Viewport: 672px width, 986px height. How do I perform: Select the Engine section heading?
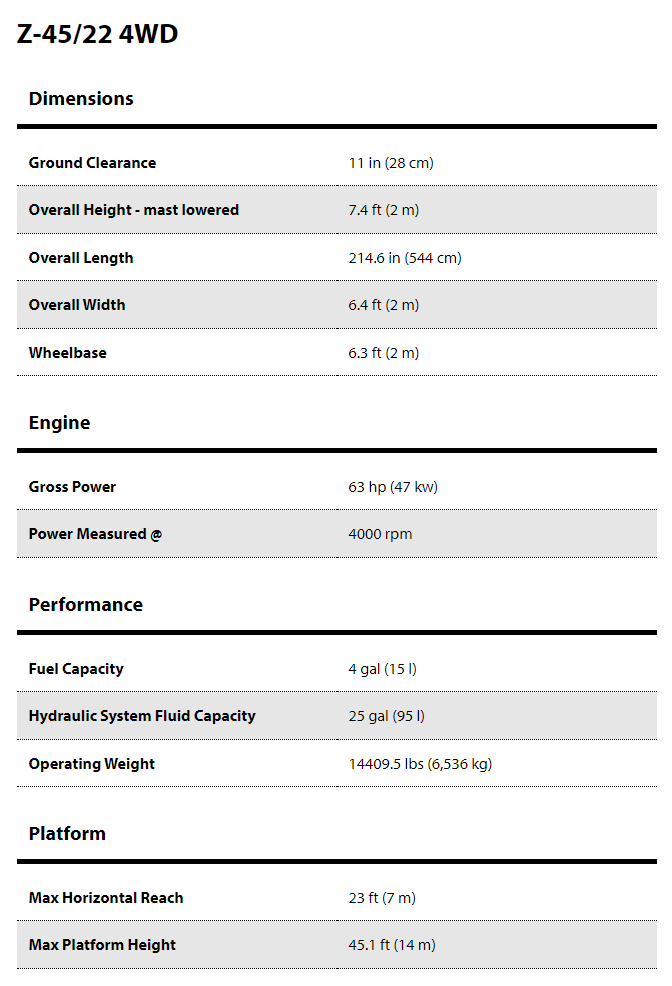59,423
